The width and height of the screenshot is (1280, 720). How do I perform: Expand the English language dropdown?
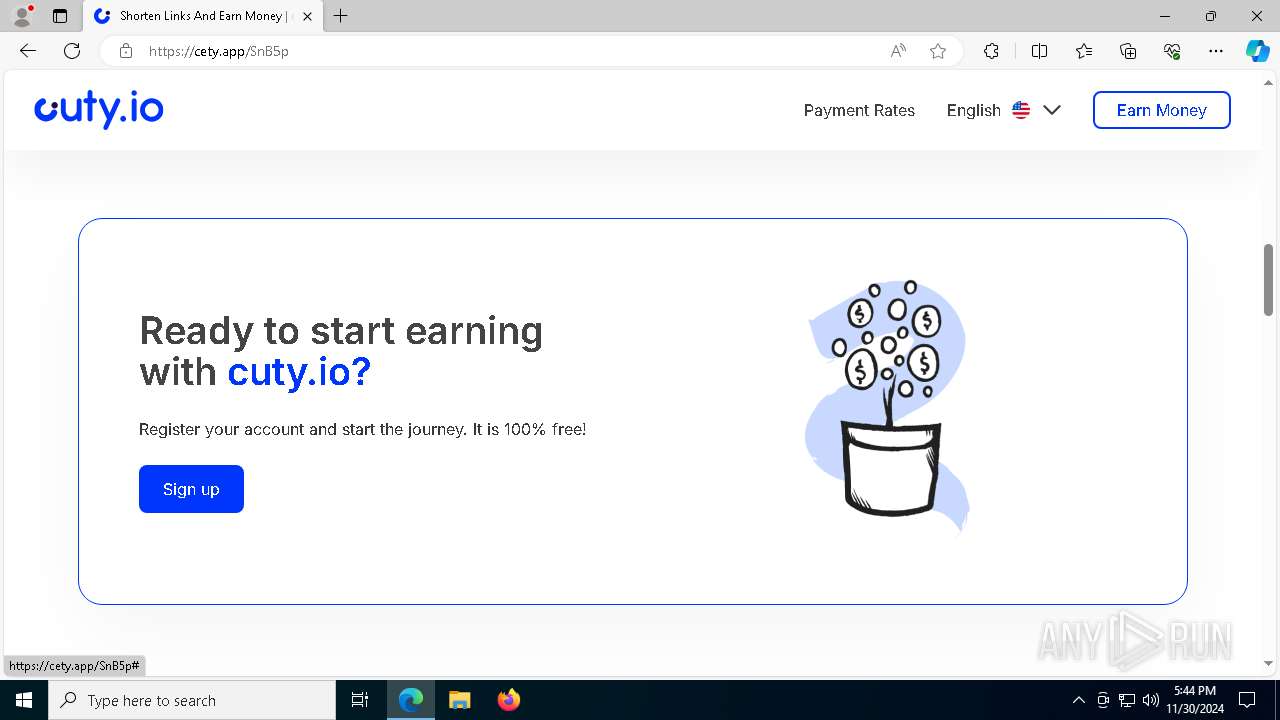1004,110
